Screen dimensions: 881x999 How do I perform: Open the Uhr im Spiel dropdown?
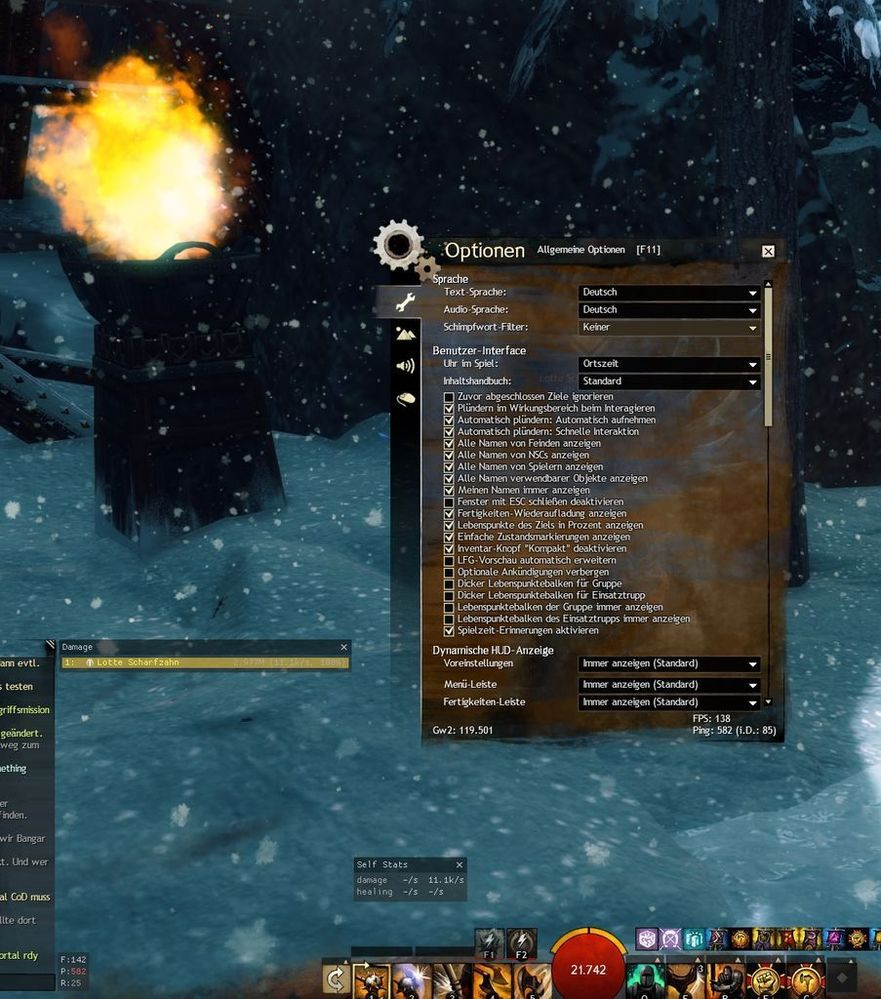[669, 364]
